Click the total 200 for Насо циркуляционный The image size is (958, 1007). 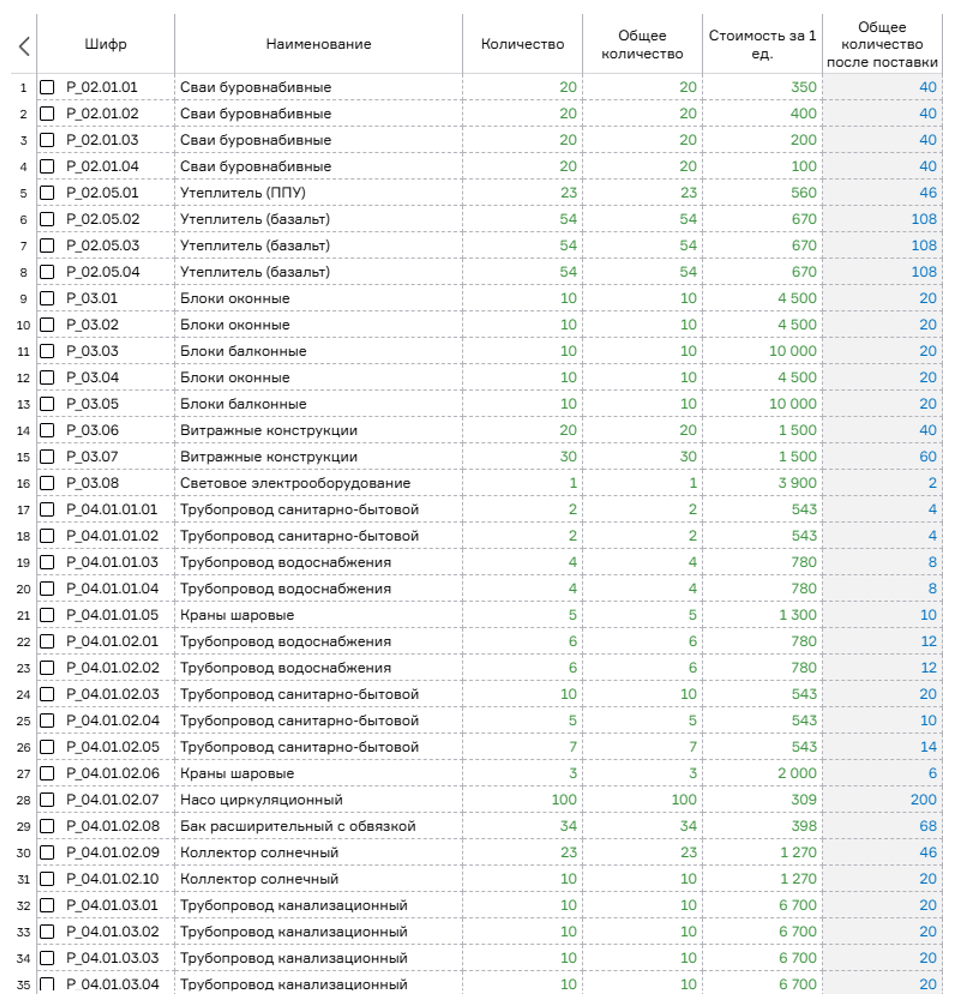[922, 800]
